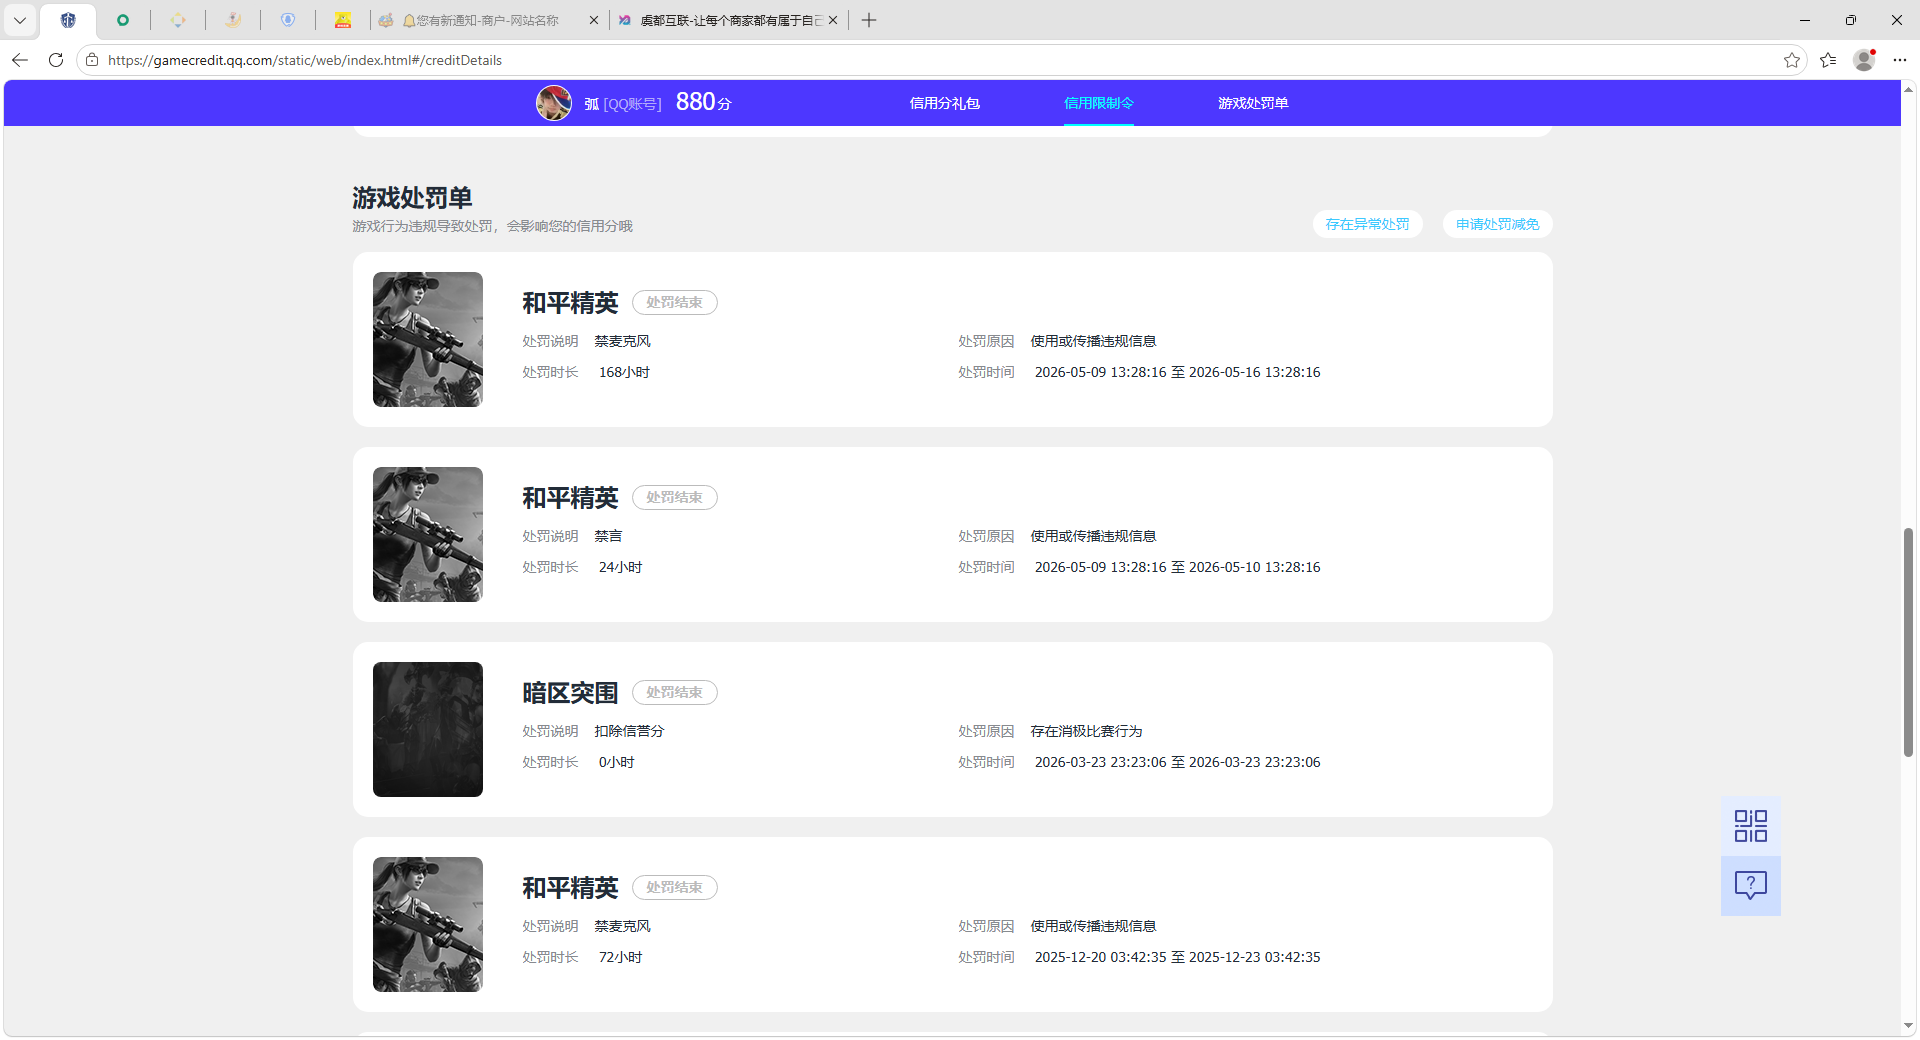The image size is (1920, 1040).
Task: Reload the current page
Action: coord(56,60)
